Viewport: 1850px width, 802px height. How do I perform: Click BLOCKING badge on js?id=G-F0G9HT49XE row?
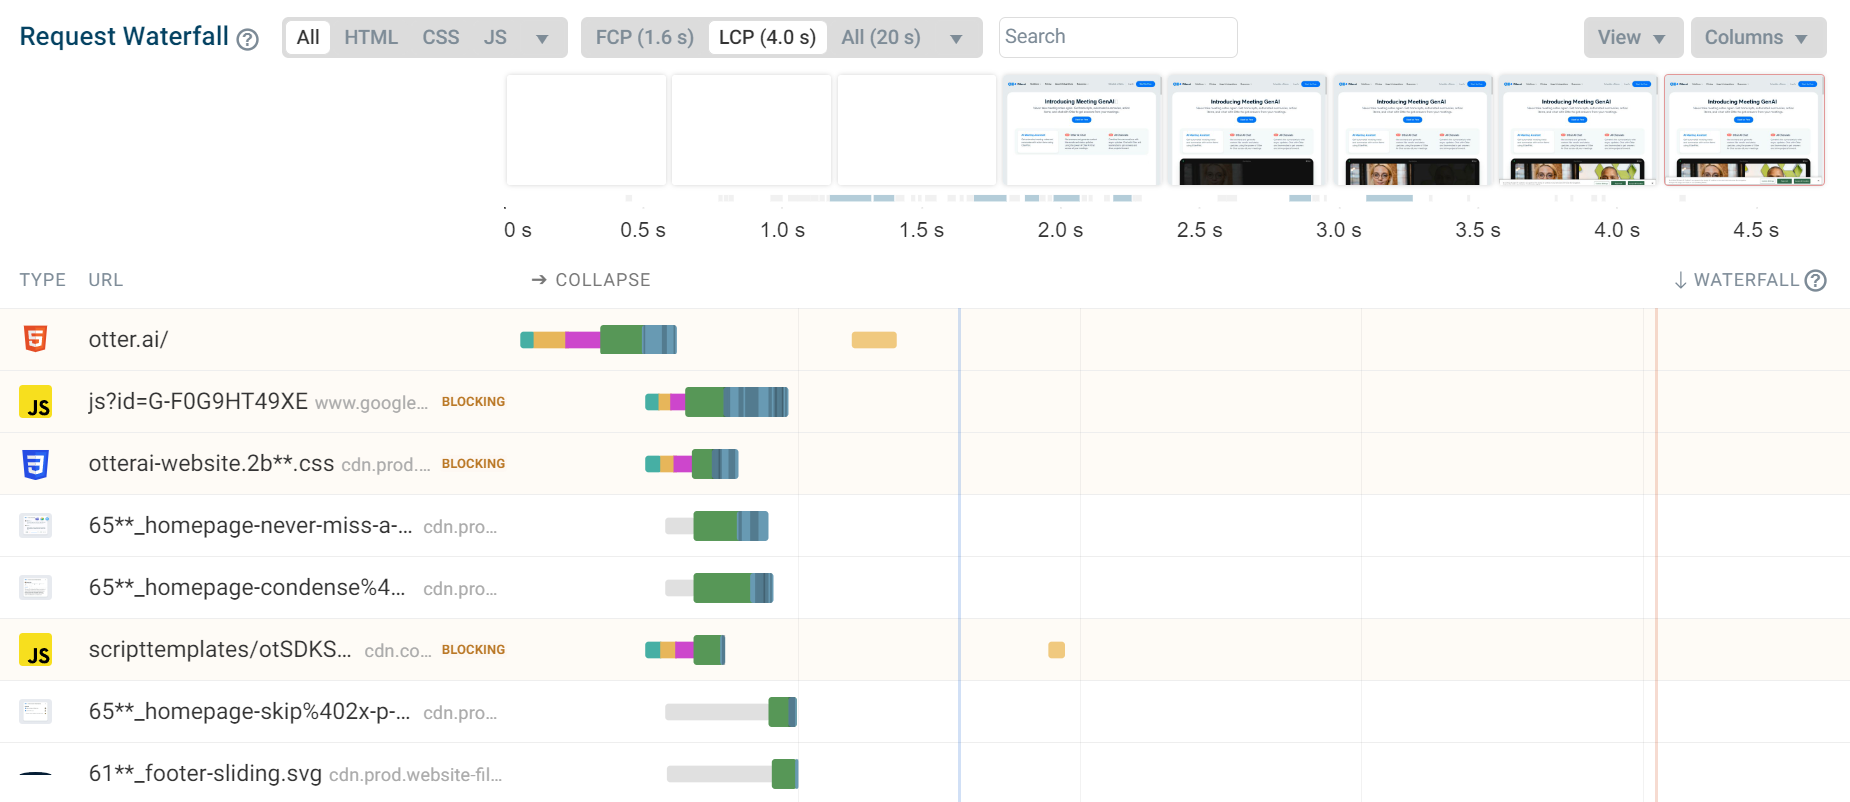pos(473,402)
